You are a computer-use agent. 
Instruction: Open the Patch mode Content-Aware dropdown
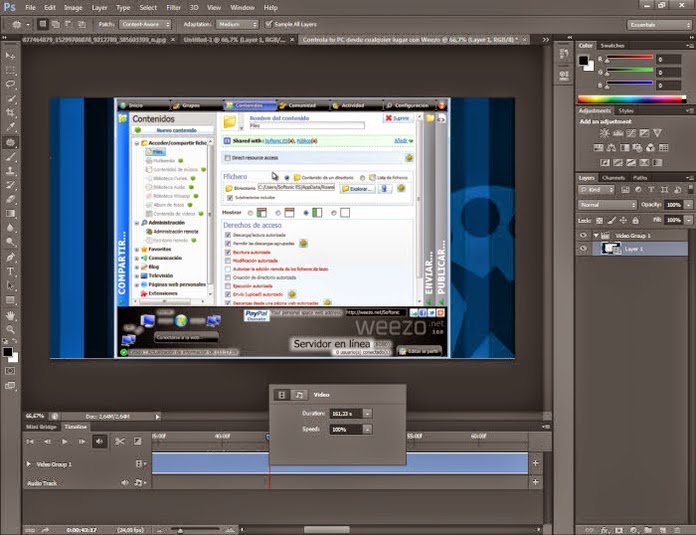(x=145, y=24)
